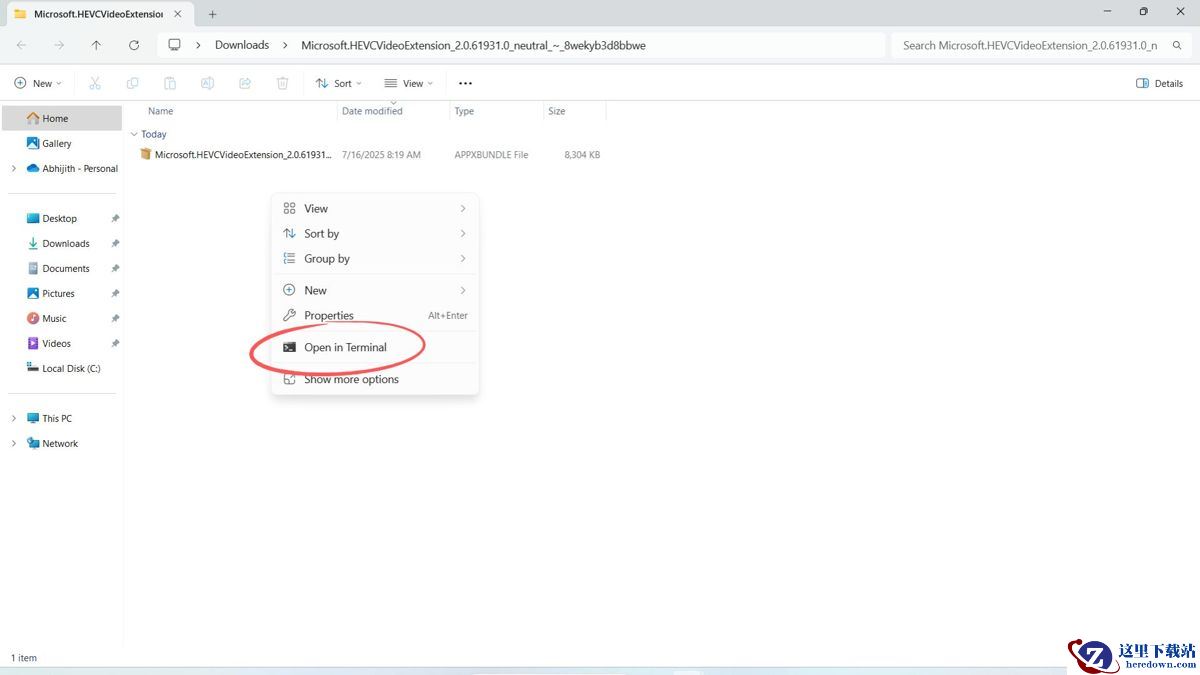Viewport: 1200px width, 675px height.
Task: Go forward with the right arrow
Action: click(x=59, y=45)
